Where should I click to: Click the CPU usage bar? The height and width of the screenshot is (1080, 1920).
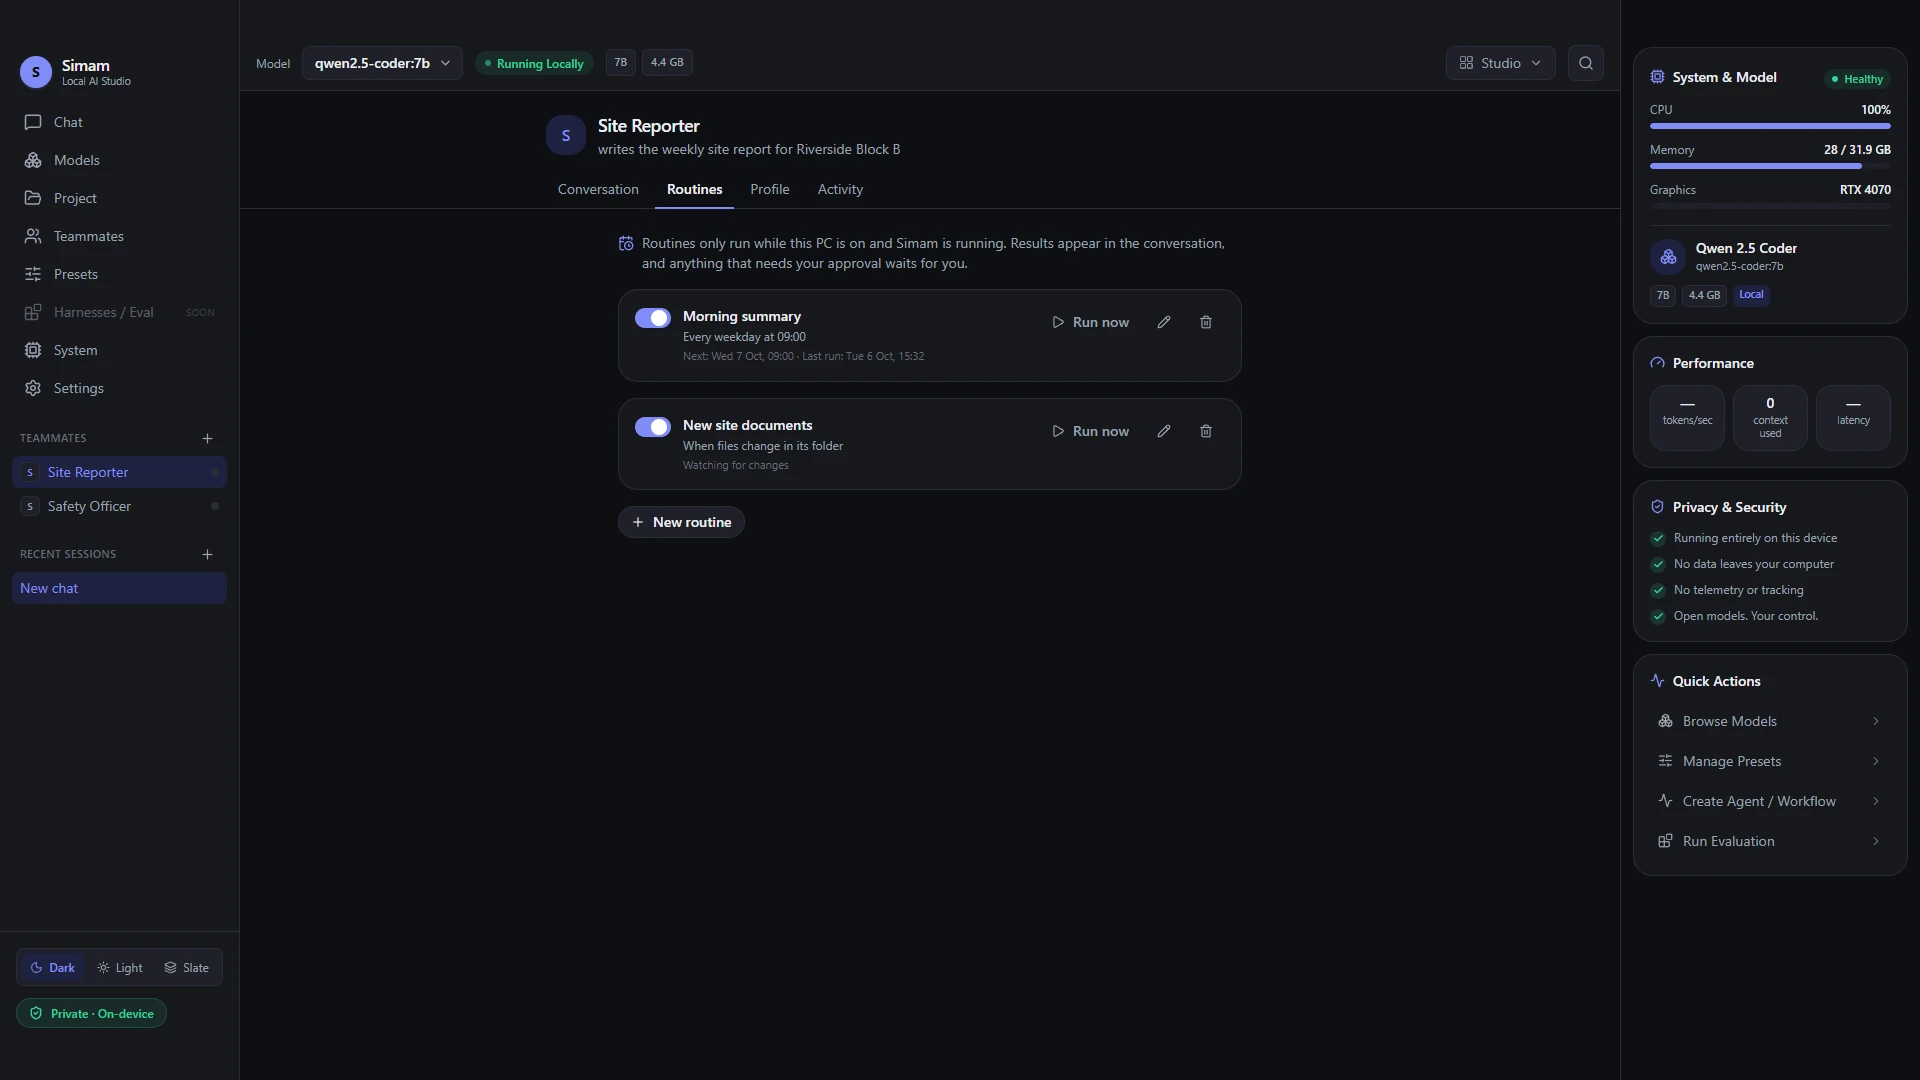[x=1770, y=126]
